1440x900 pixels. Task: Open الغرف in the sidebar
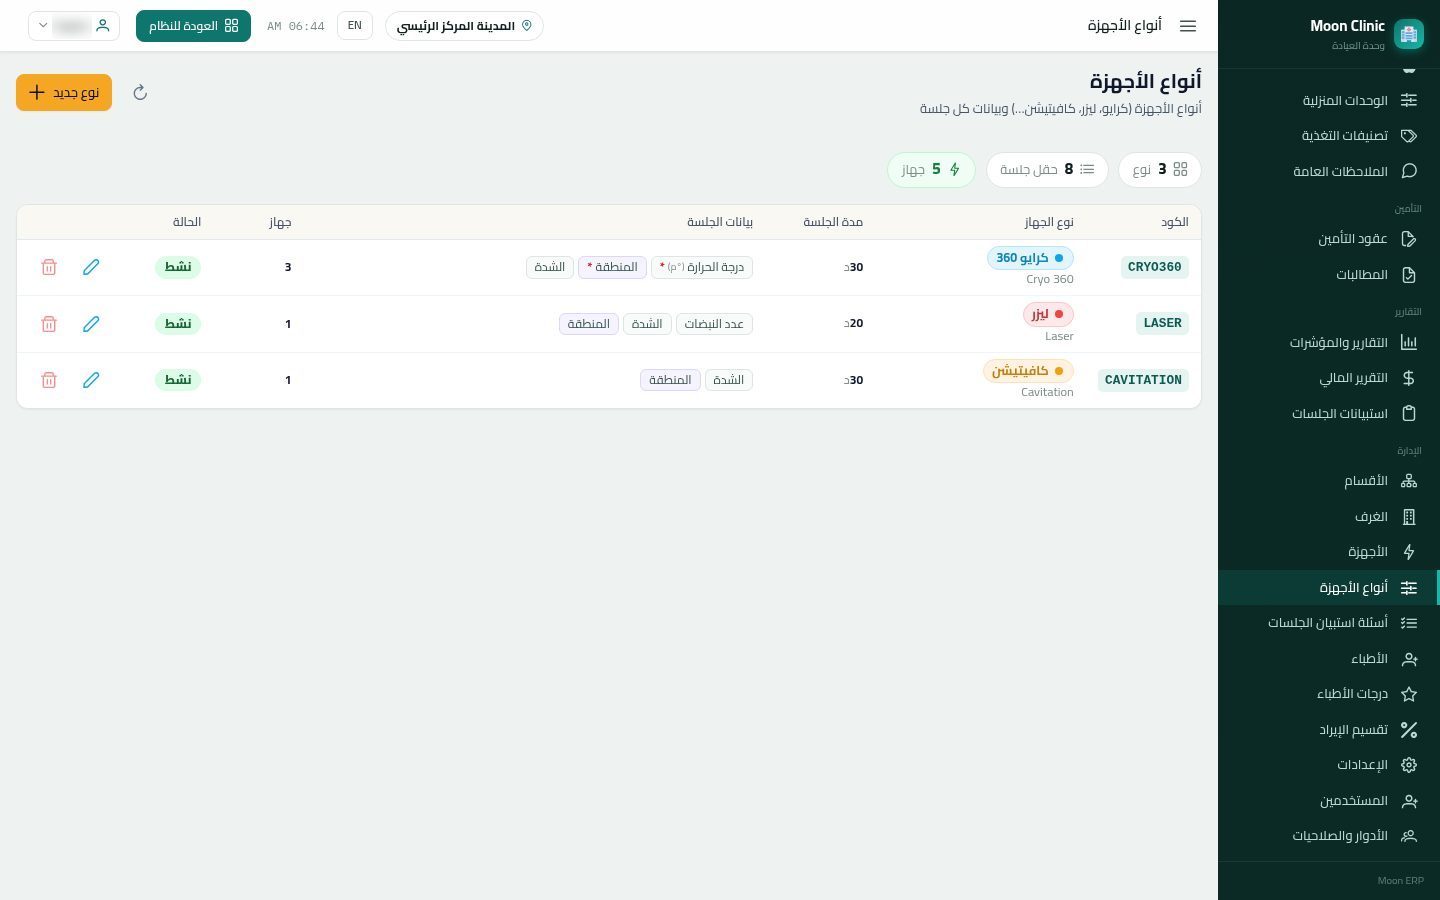[x=1329, y=517]
